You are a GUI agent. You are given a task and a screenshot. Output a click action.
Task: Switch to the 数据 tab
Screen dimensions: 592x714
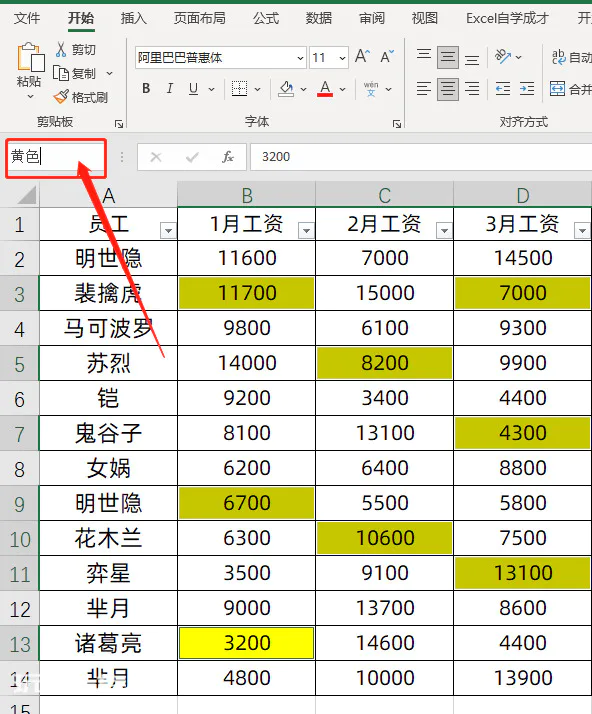pos(318,18)
